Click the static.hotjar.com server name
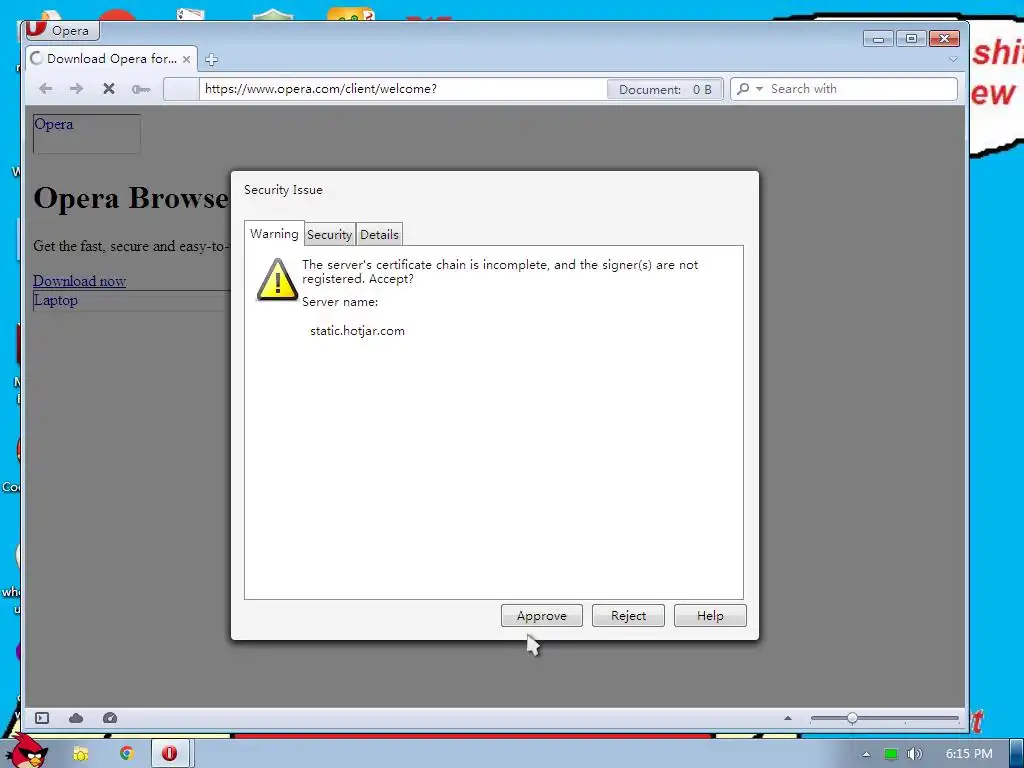Viewport: 1024px width, 768px height. coord(357,330)
